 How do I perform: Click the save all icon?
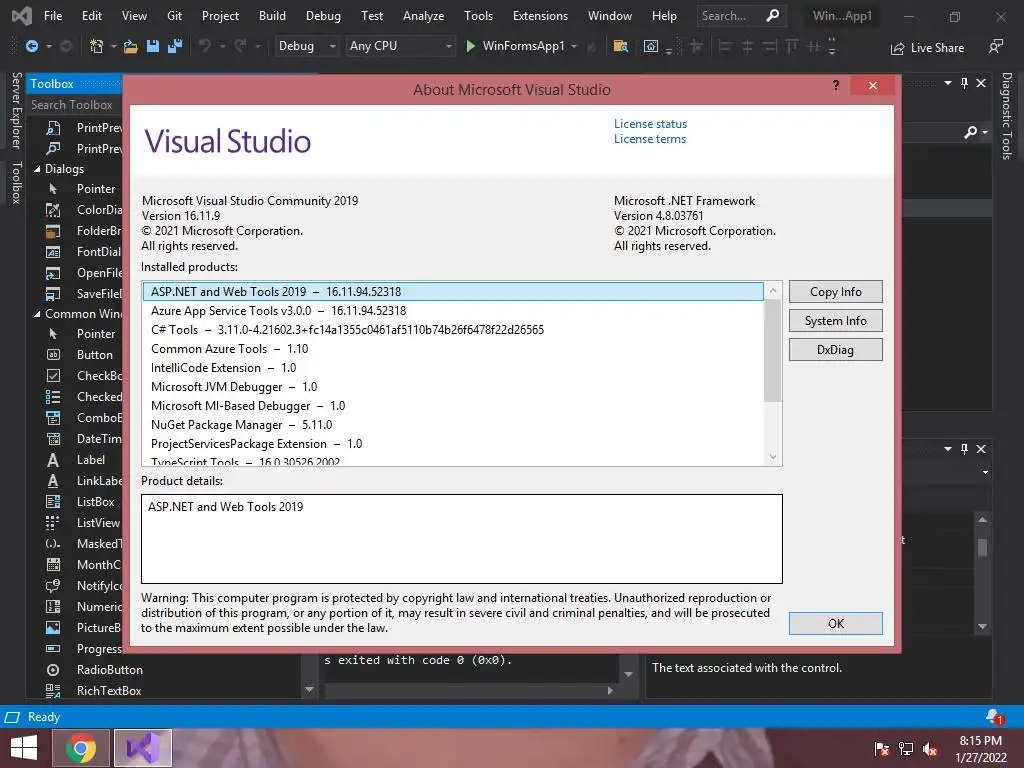pos(174,46)
